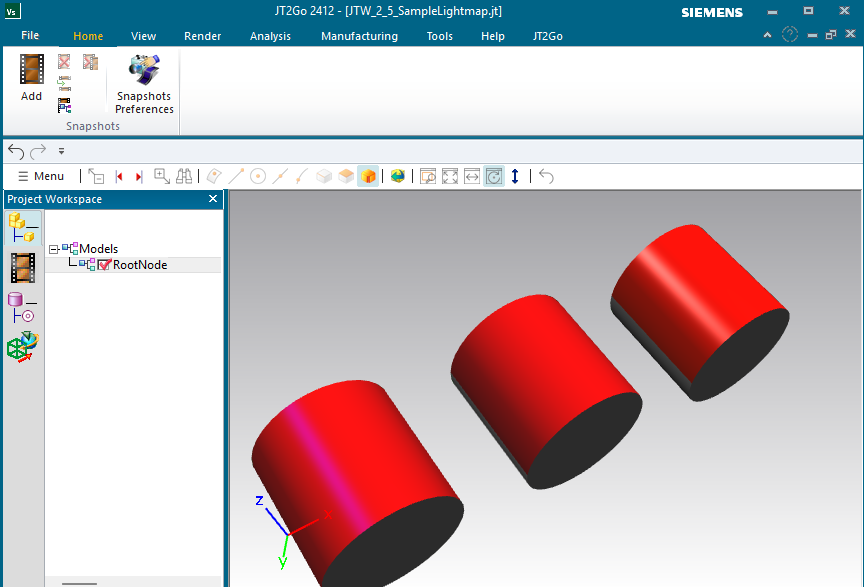The image size is (864, 587).
Task: Click the Undo arrow button
Action: pos(15,151)
